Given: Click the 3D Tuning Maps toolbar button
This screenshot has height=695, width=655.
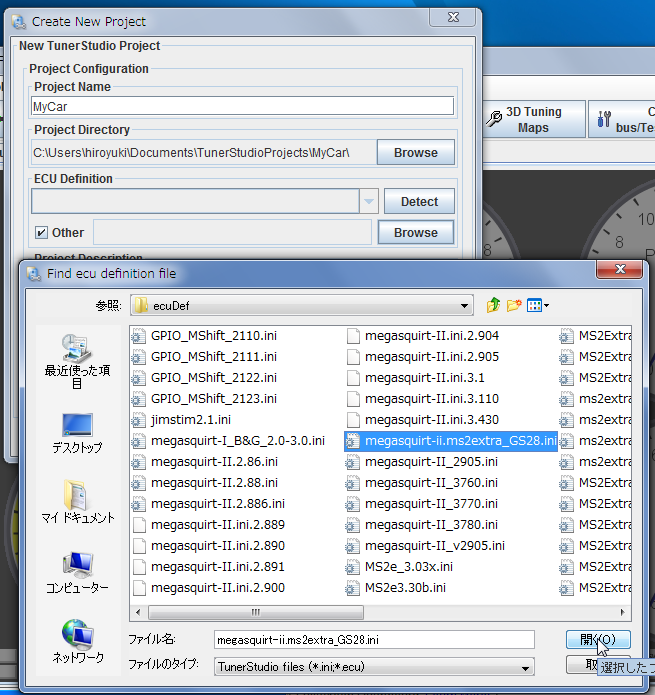Looking at the screenshot, I should coord(534,119).
